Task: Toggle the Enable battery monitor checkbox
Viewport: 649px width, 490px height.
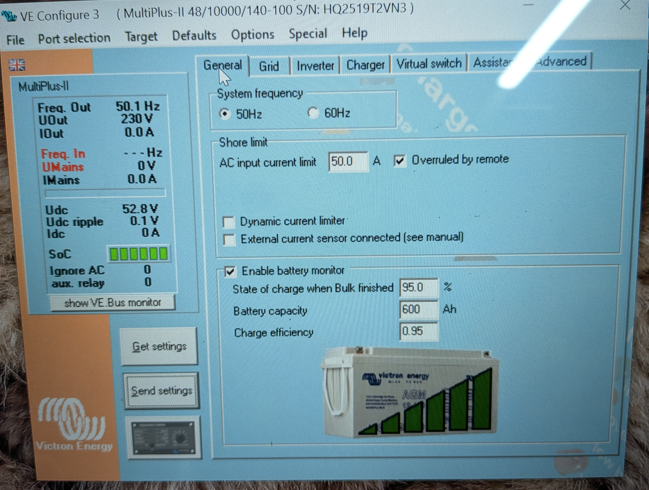Action: [230, 271]
